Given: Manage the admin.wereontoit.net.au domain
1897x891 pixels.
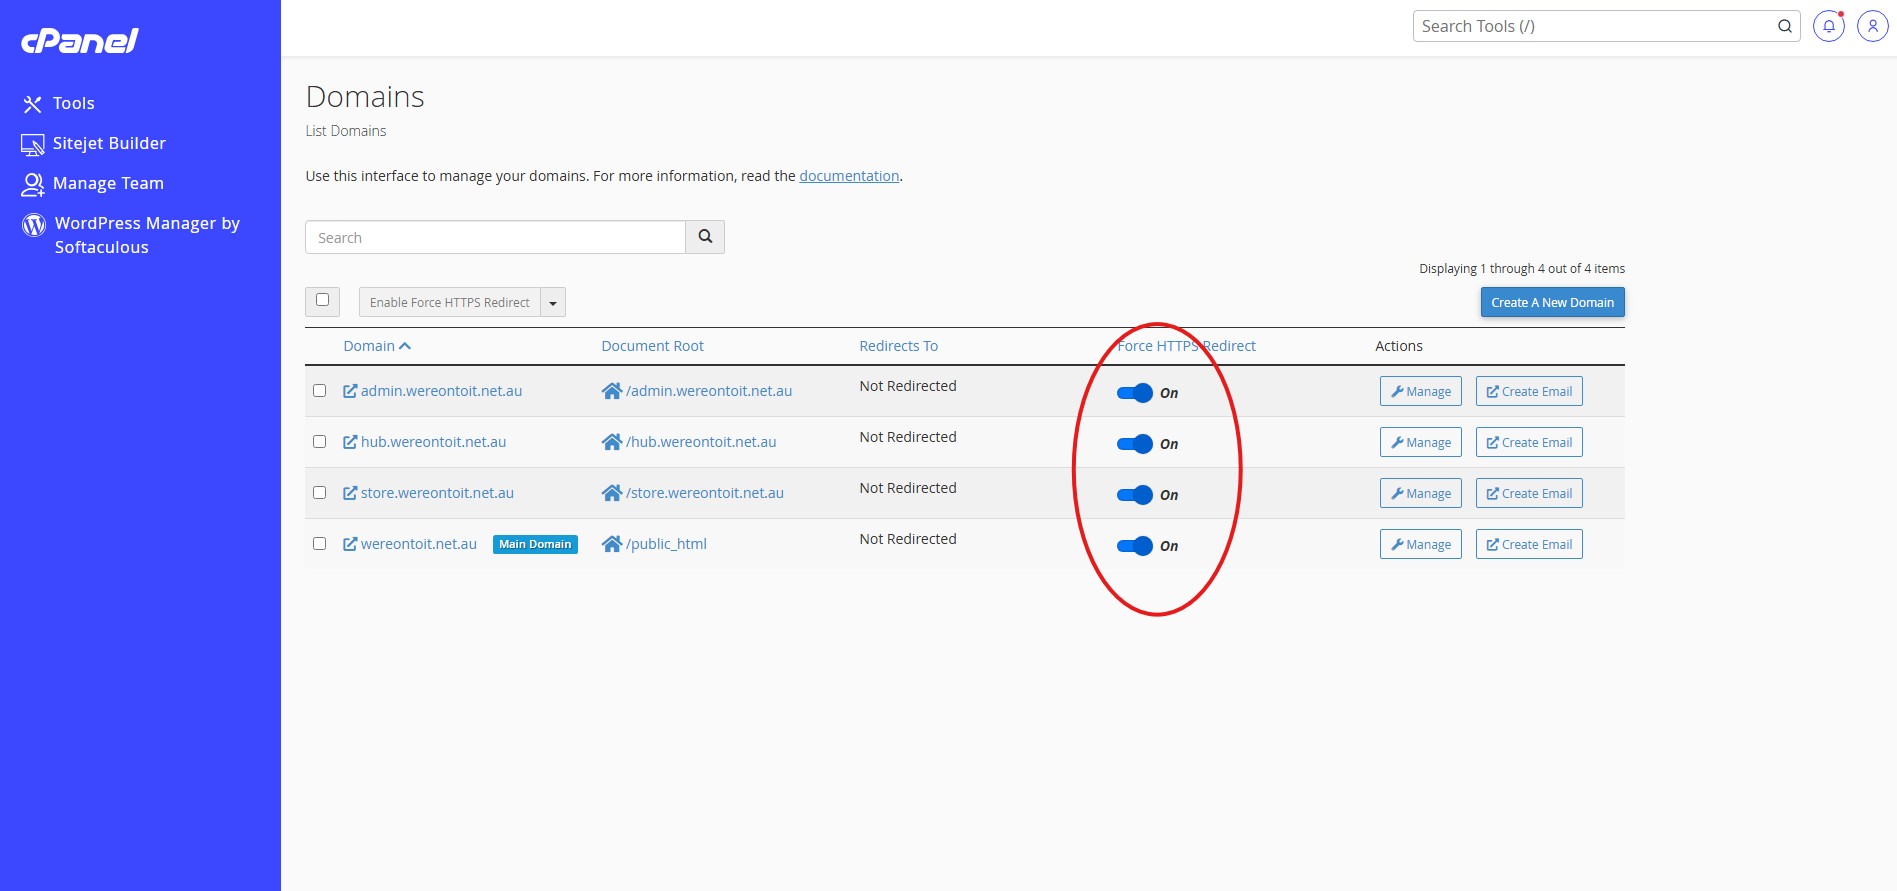Looking at the screenshot, I should click(1421, 391).
